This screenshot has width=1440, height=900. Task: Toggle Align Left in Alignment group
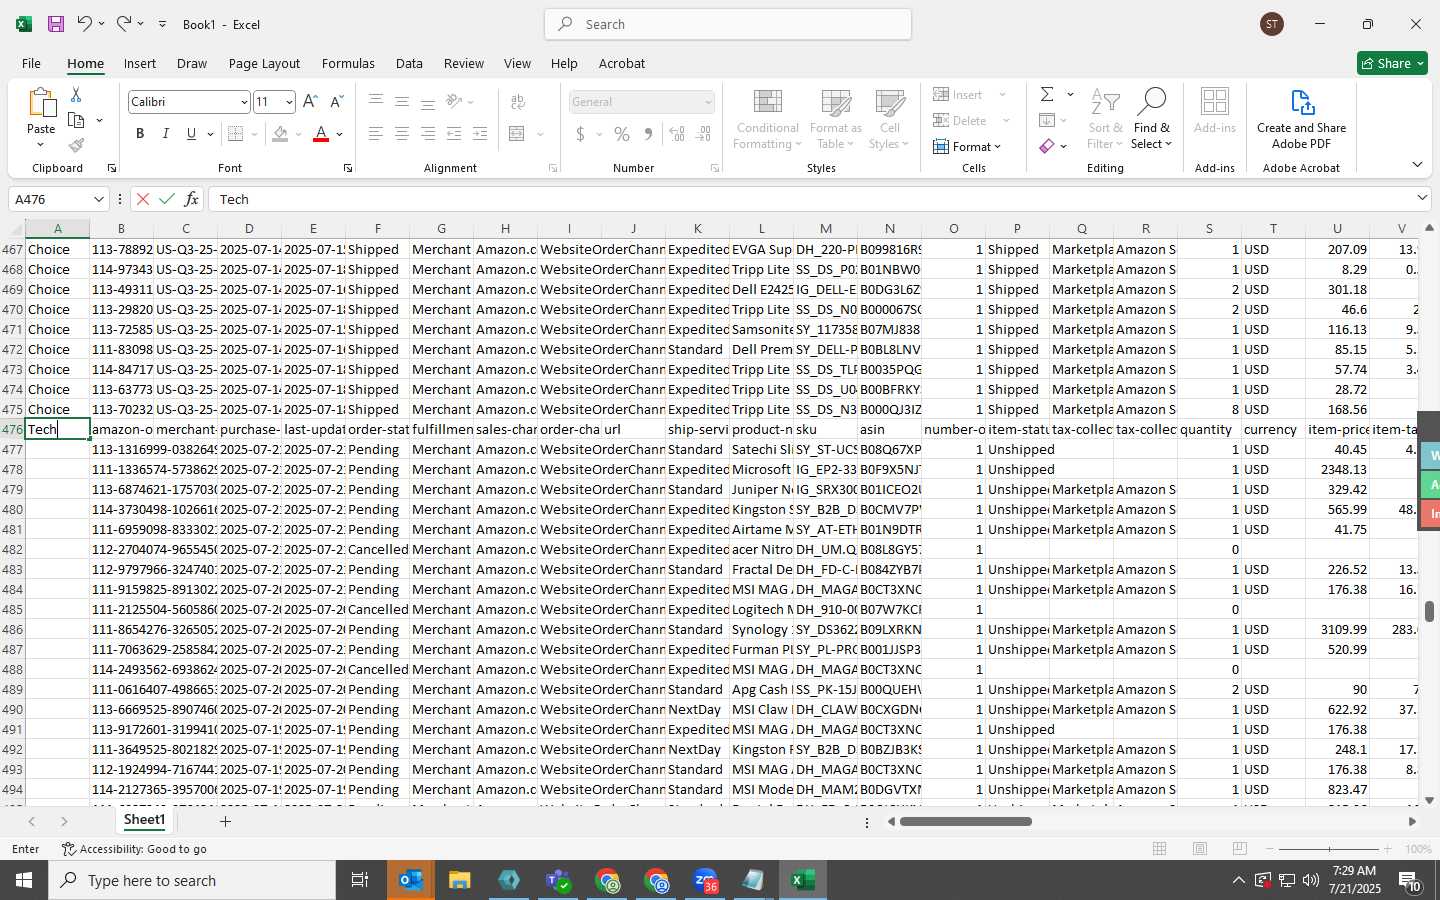click(376, 134)
